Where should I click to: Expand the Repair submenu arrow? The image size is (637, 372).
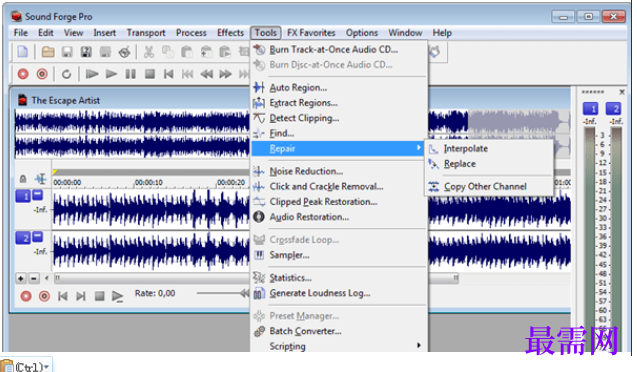418,148
